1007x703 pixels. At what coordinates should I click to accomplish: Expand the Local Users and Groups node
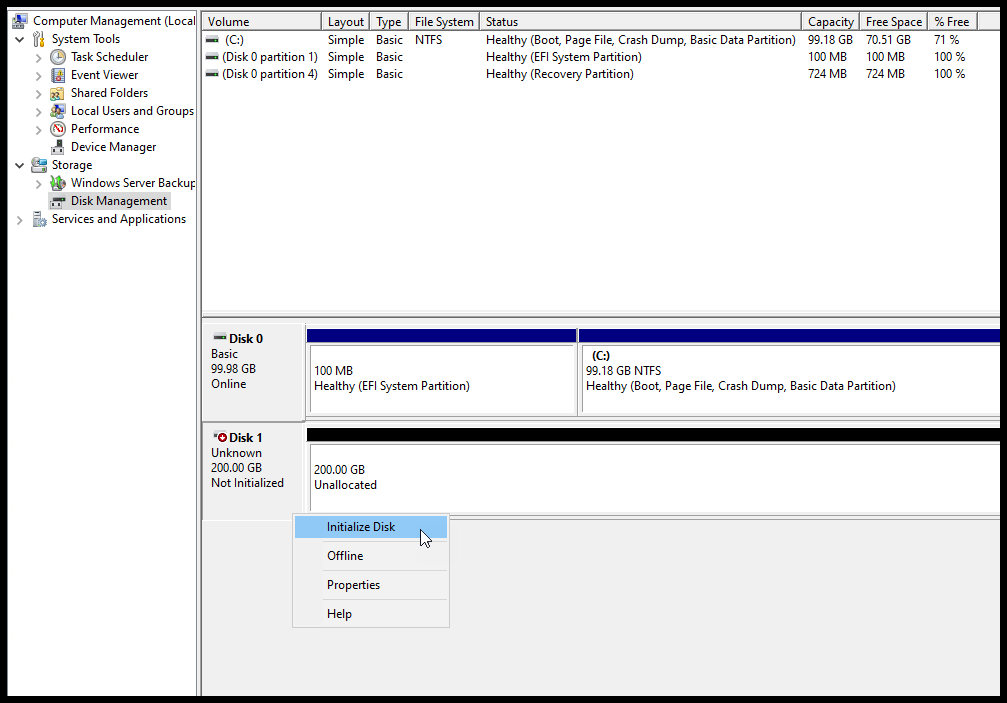pyautogui.click(x=39, y=112)
